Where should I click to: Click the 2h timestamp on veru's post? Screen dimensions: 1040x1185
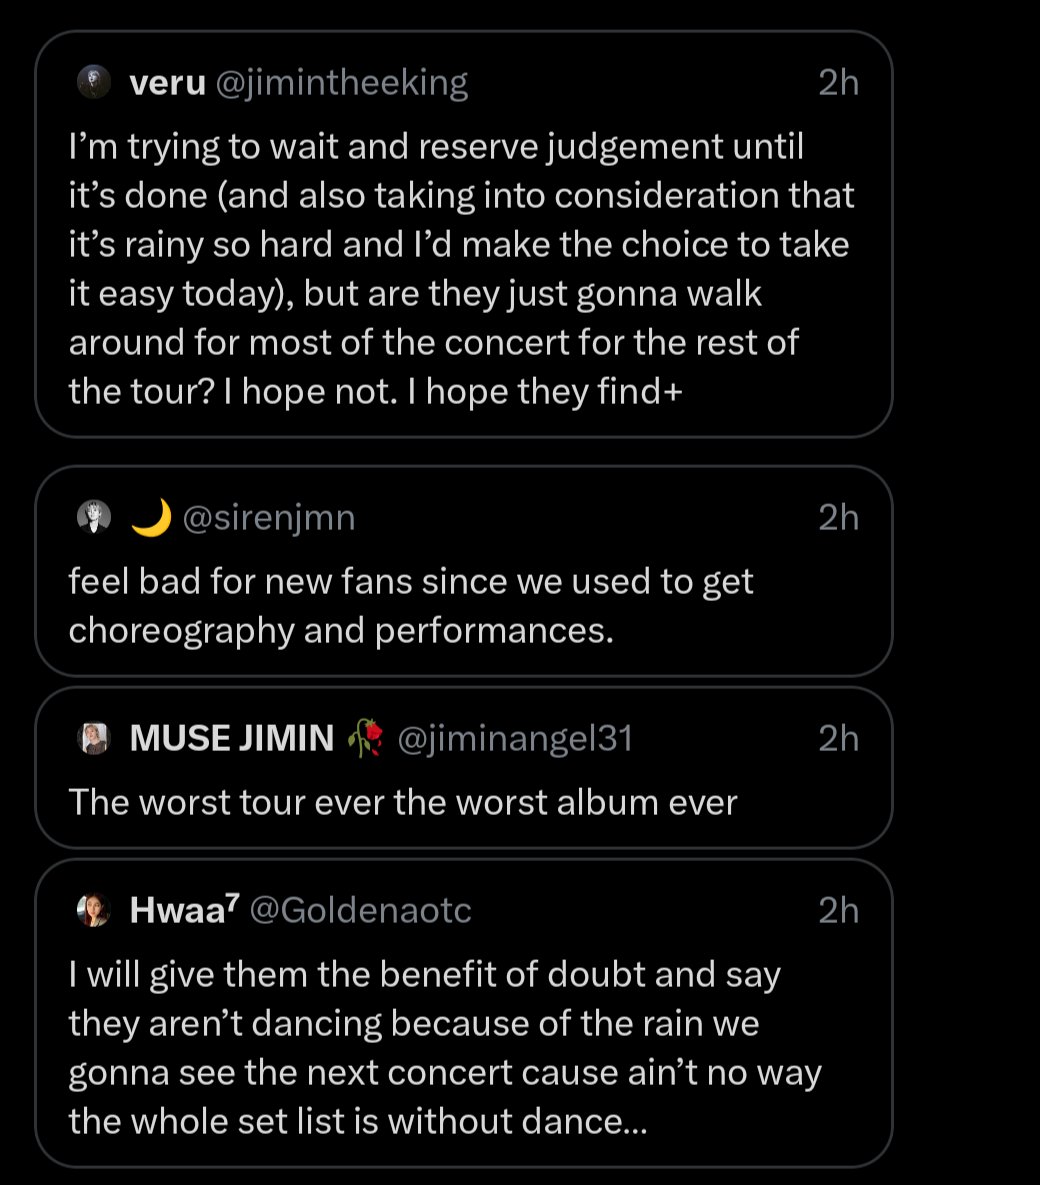pyautogui.click(x=839, y=82)
